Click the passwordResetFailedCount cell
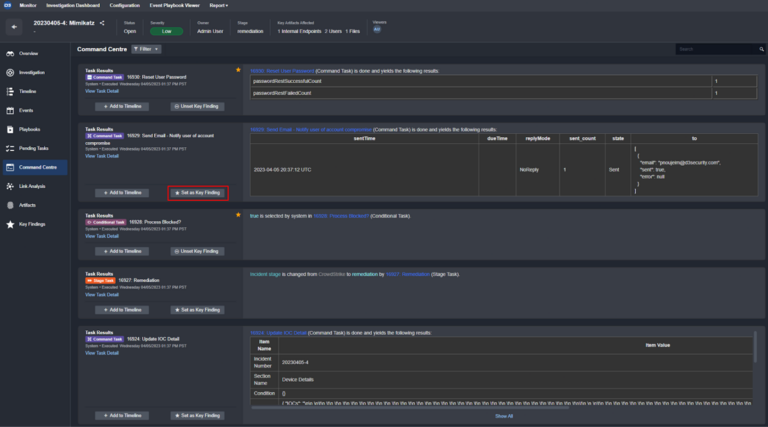The height and width of the screenshot is (427, 768). (480, 93)
